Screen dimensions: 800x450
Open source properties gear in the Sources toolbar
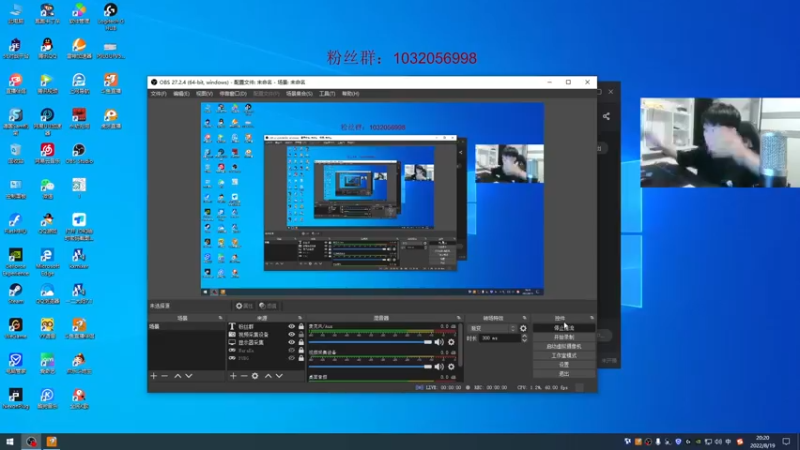coord(255,376)
